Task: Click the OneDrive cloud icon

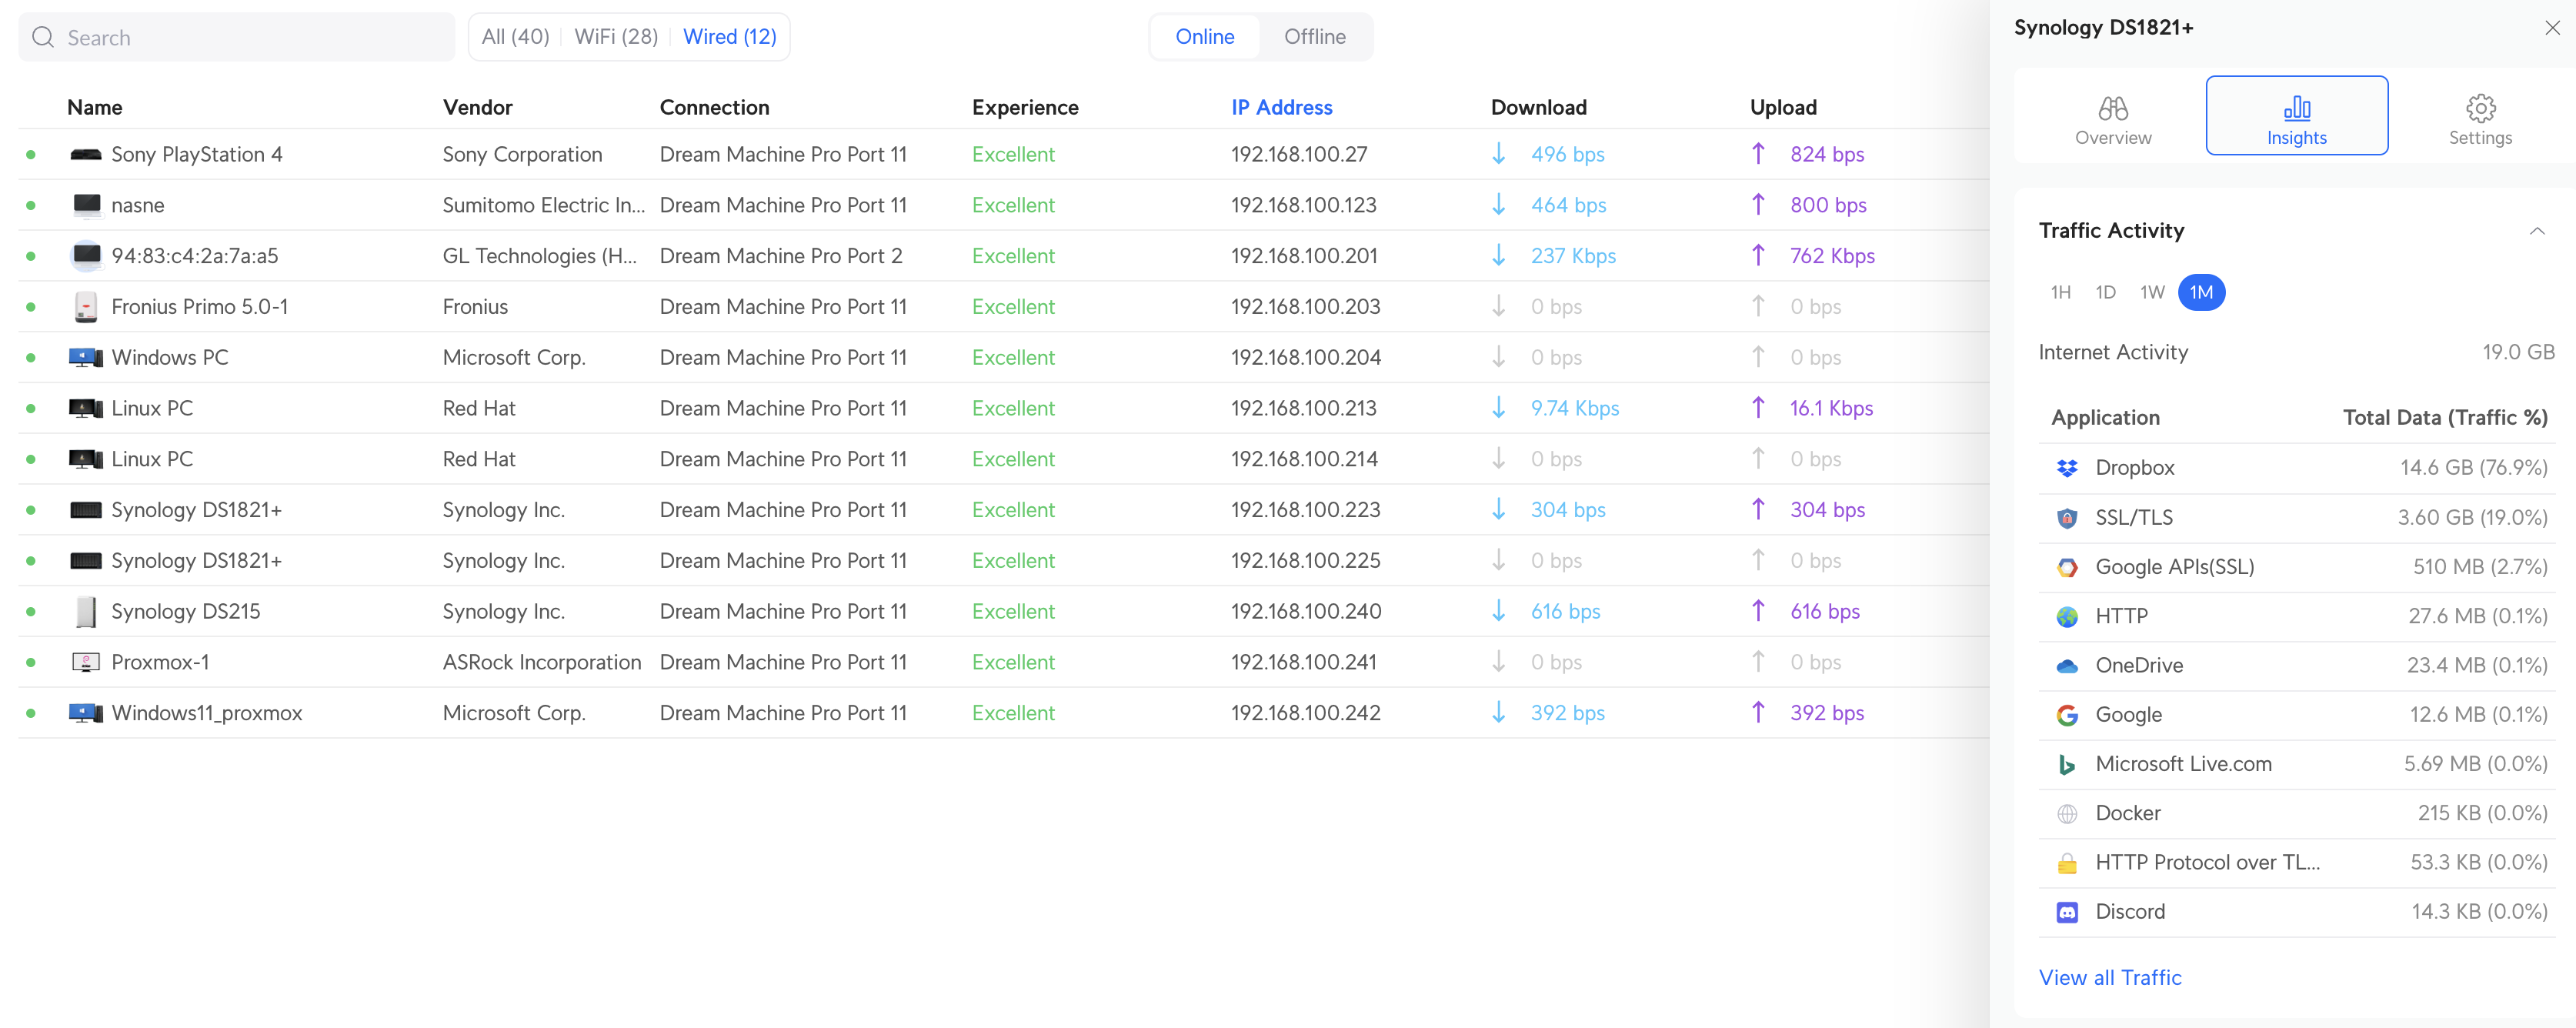Action: 2066,666
